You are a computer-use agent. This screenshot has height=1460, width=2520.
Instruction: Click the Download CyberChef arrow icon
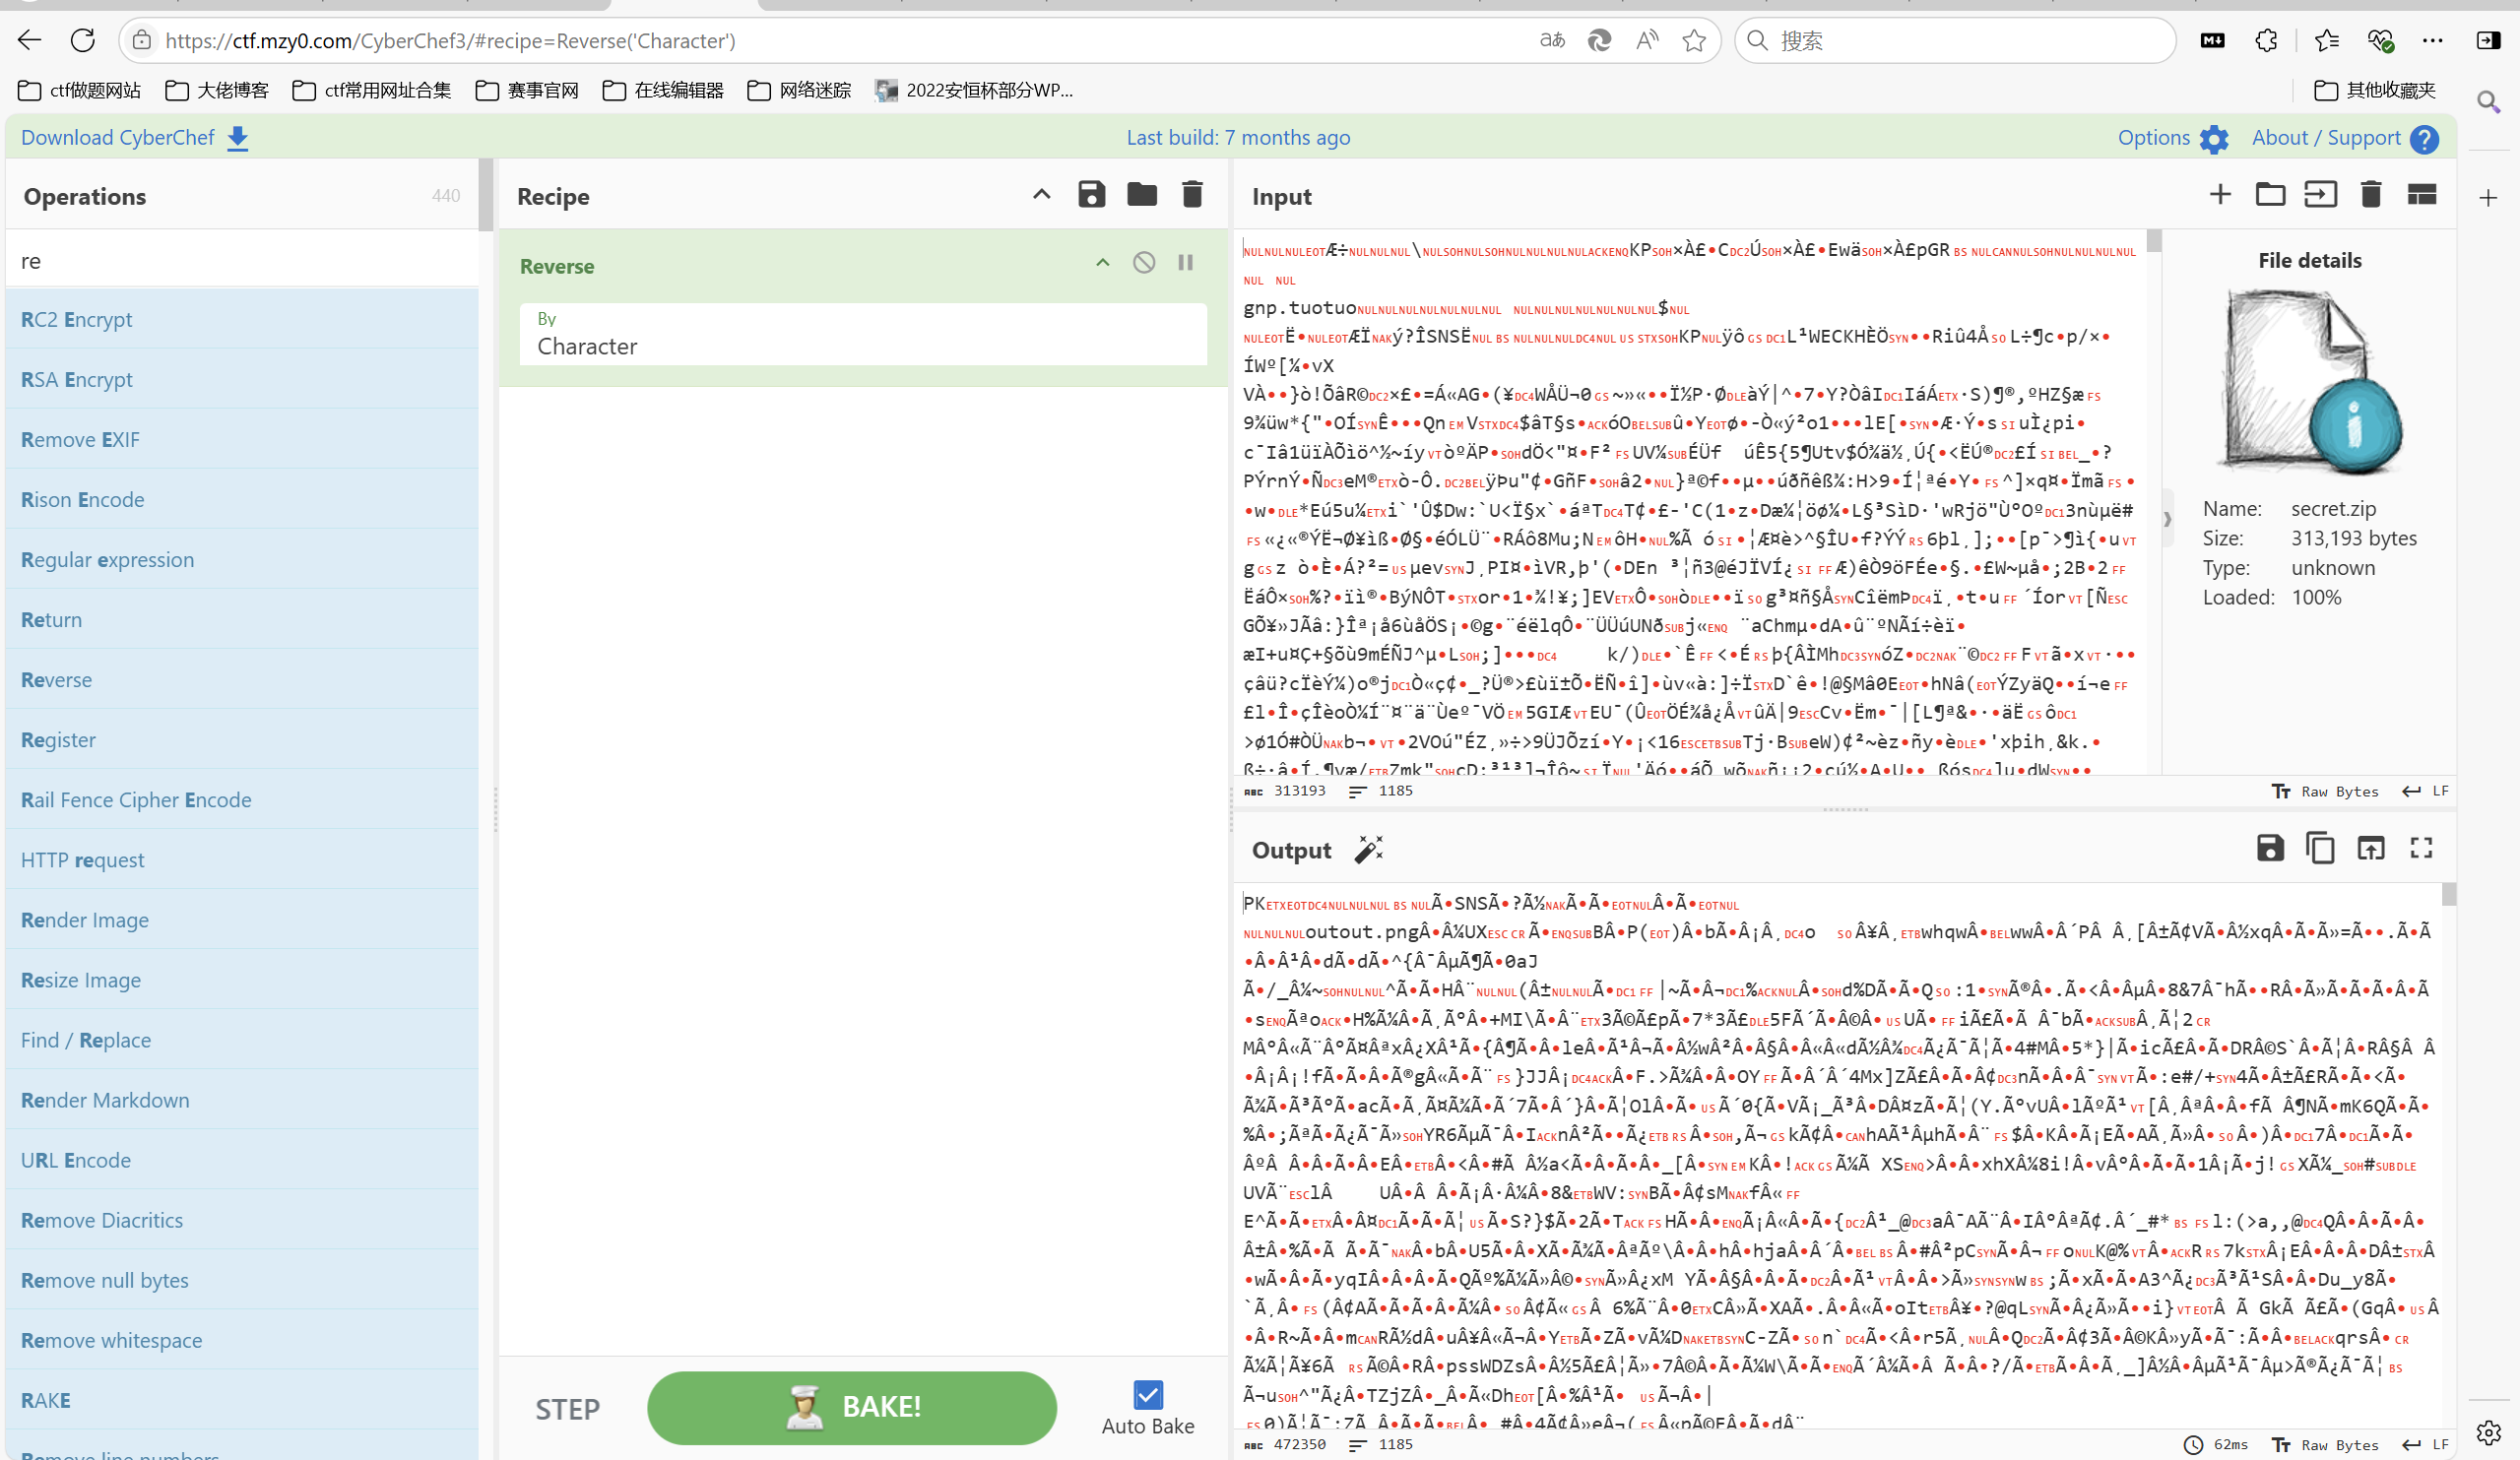pyautogui.click(x=237, y=138)
